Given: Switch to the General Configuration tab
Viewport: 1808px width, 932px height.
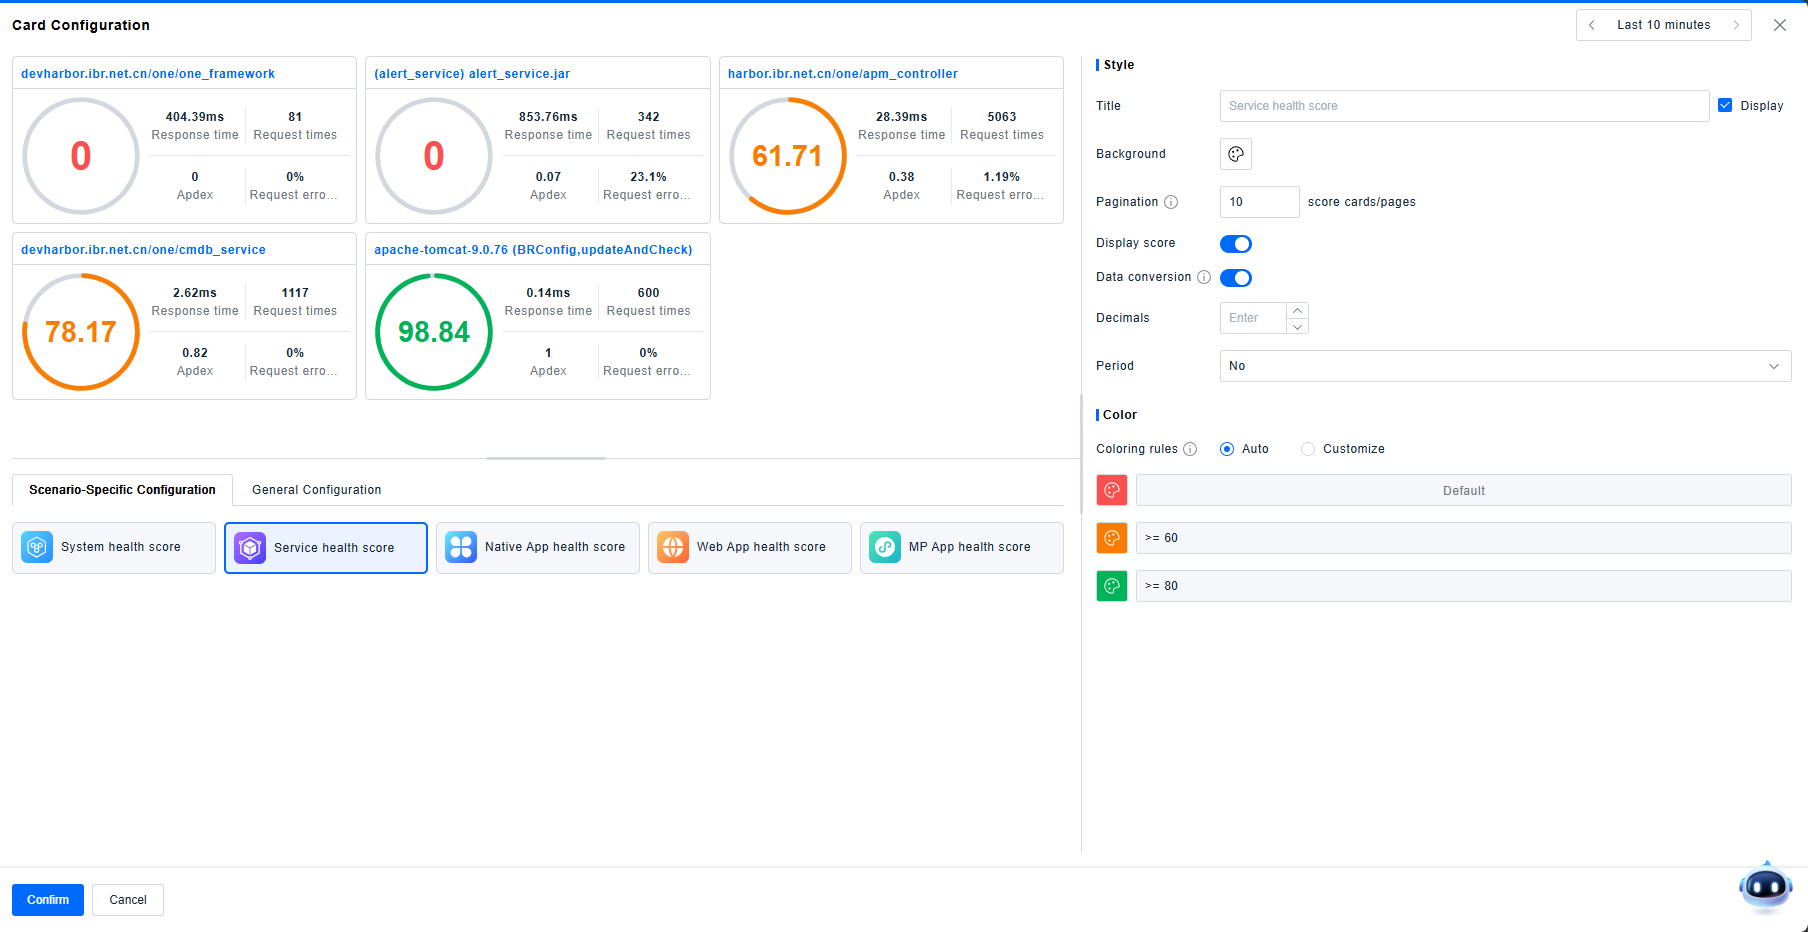Looking at the screenshot, I should pos(316,490).
